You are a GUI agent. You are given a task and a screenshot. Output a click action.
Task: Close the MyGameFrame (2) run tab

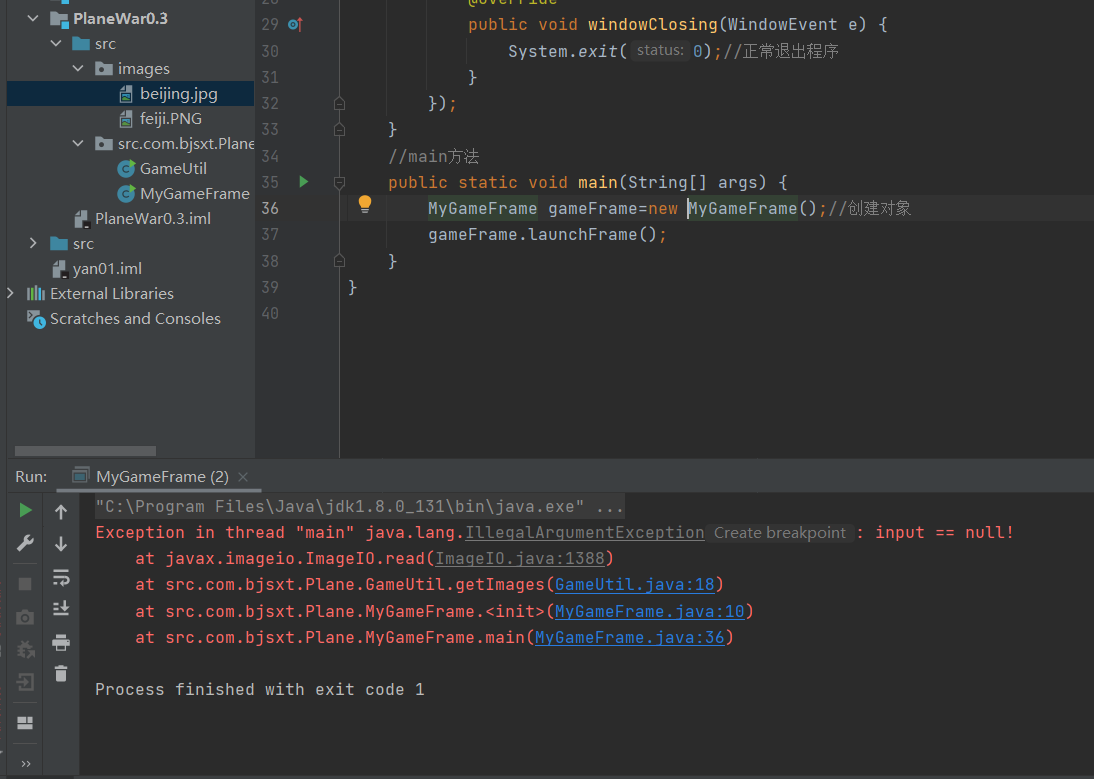(243, 477)
